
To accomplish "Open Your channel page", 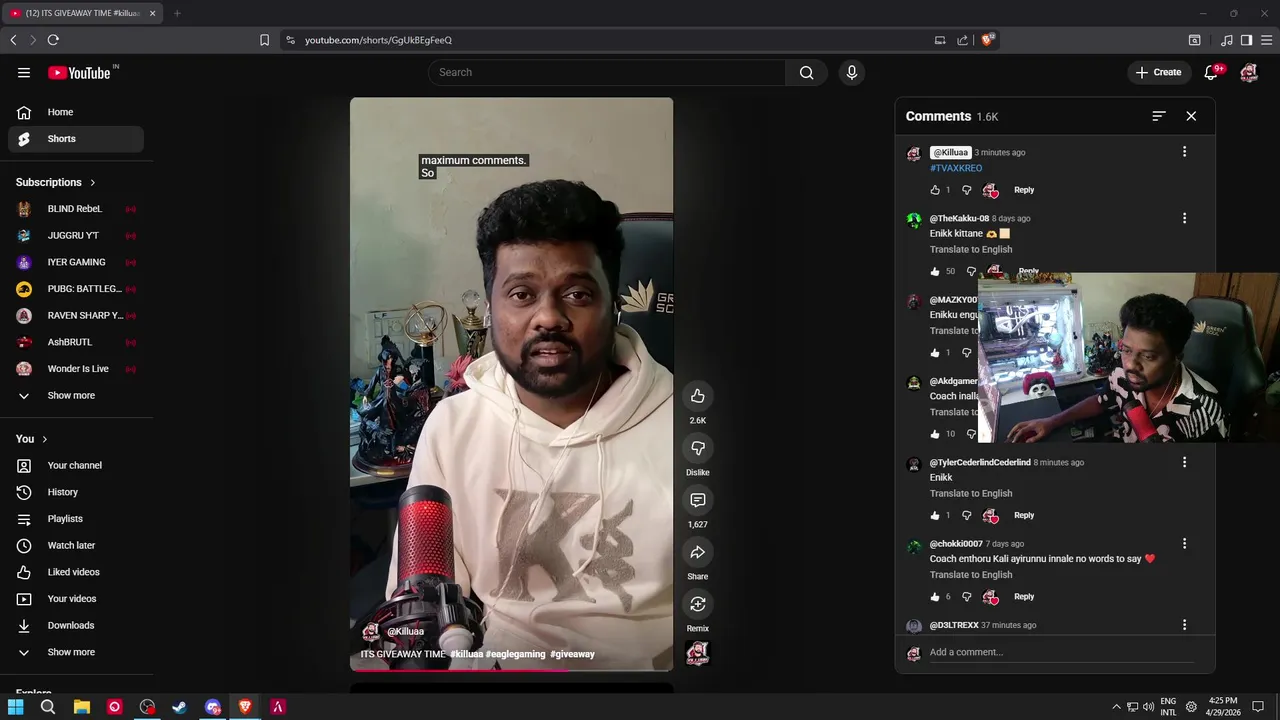I will pos(76,466).
